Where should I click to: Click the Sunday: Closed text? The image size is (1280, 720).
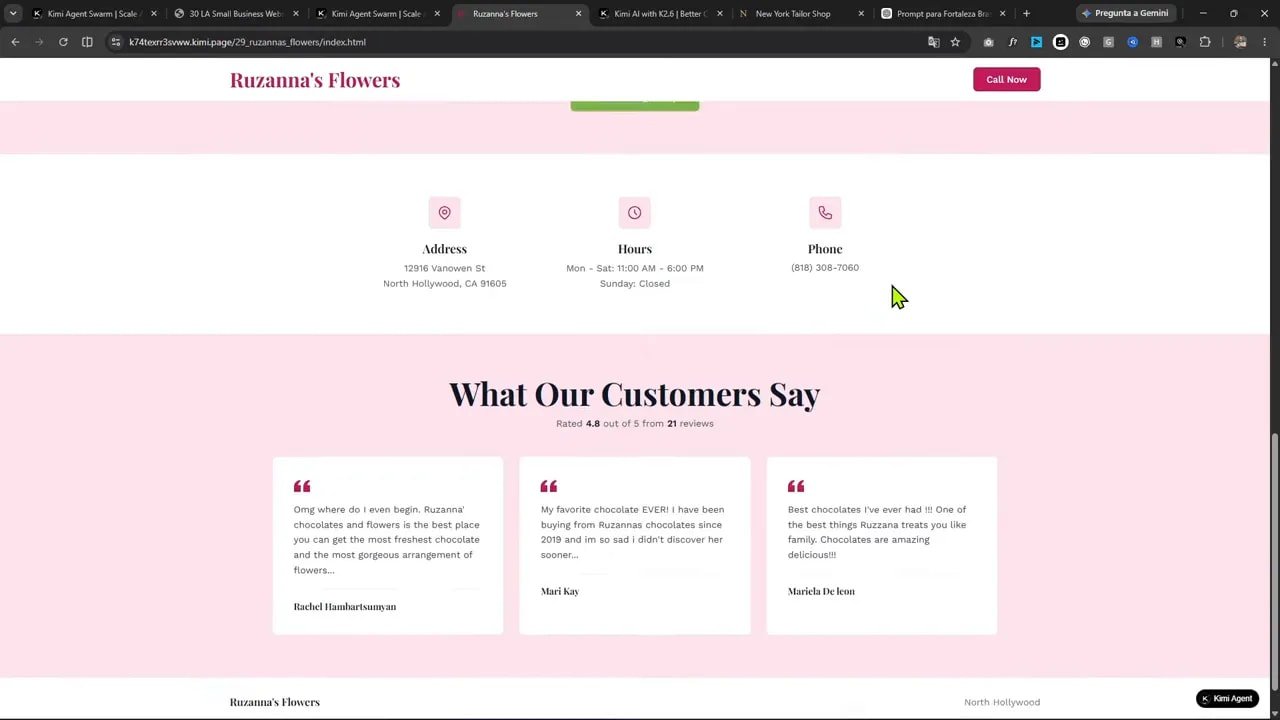[x=635, y=284]
